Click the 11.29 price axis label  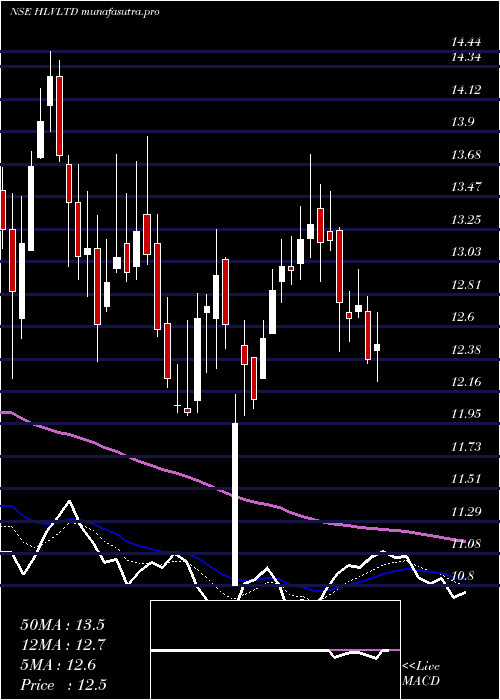(466, 511)
